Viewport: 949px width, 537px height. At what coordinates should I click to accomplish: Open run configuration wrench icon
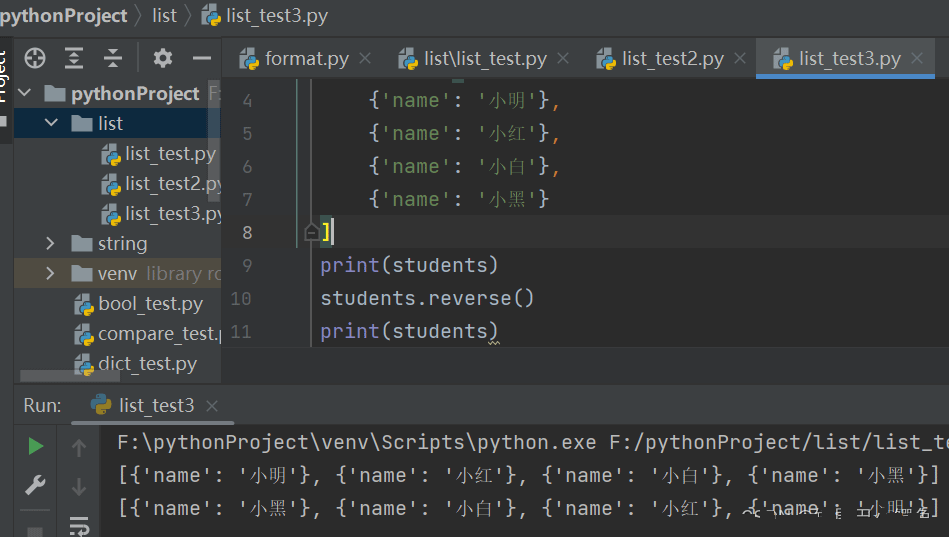(35, 485)
